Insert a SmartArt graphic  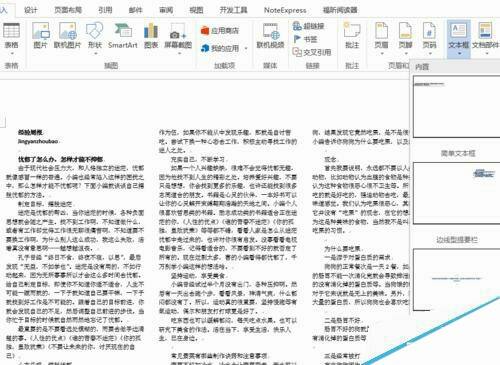(123, 35)
